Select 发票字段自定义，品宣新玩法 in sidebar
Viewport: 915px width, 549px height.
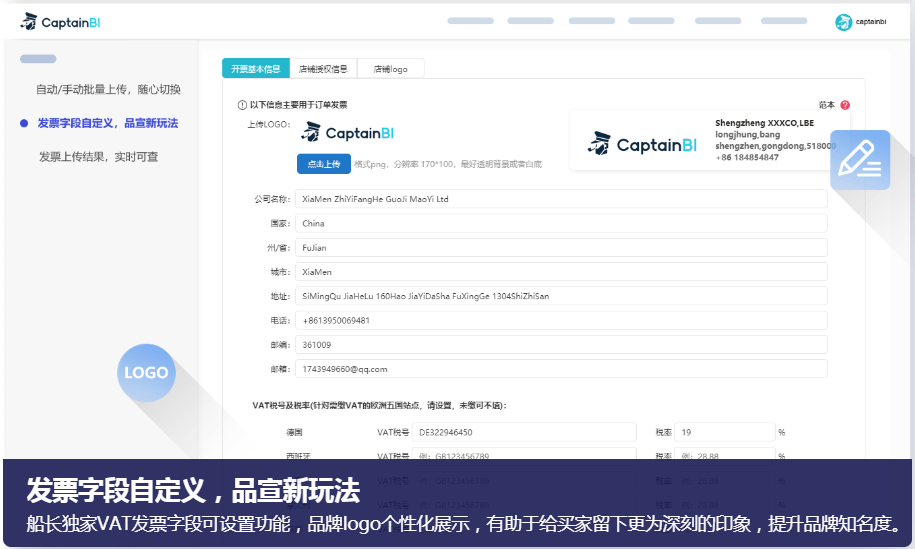pyautogui.click(x=108, y=123)
